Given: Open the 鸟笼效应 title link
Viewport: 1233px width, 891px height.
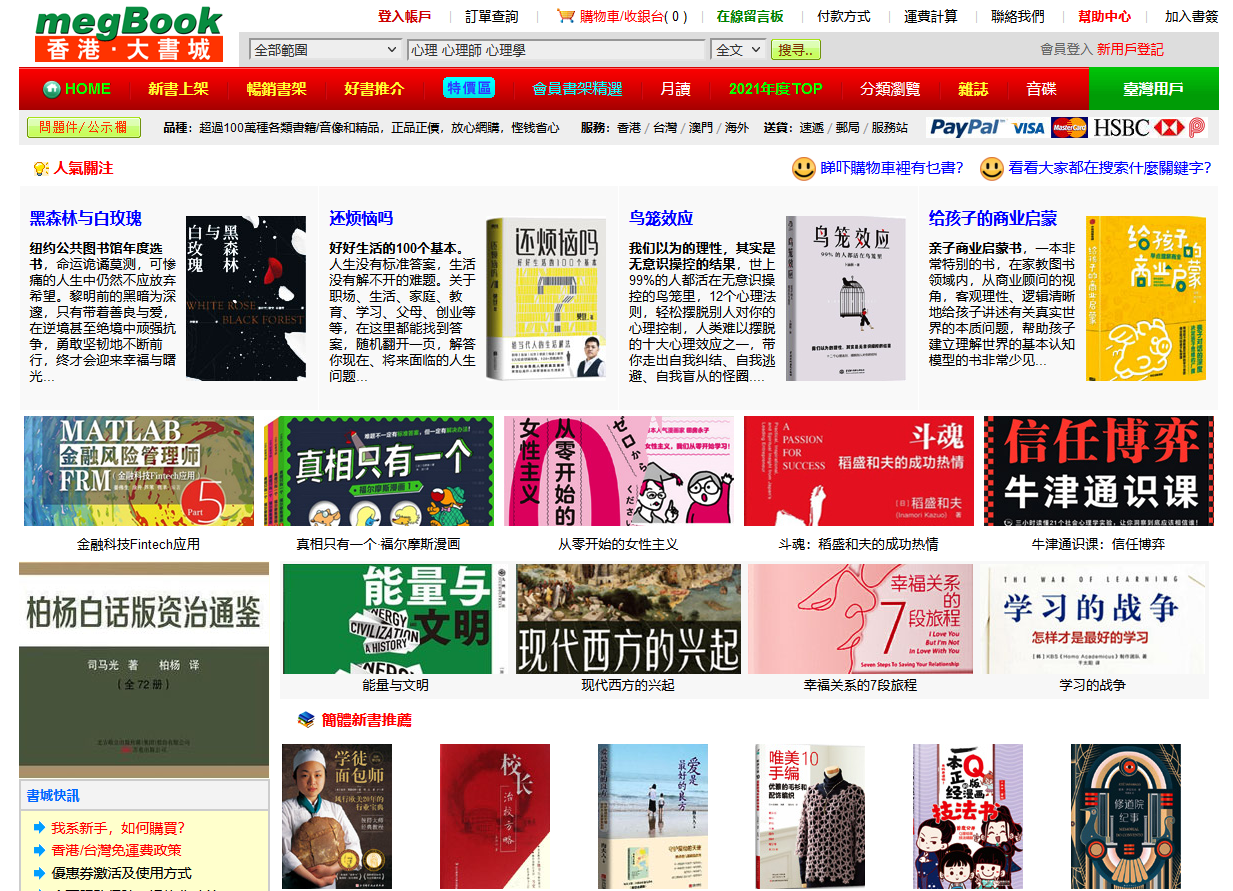Looking at the screenshot, I should tap(661, 218).
